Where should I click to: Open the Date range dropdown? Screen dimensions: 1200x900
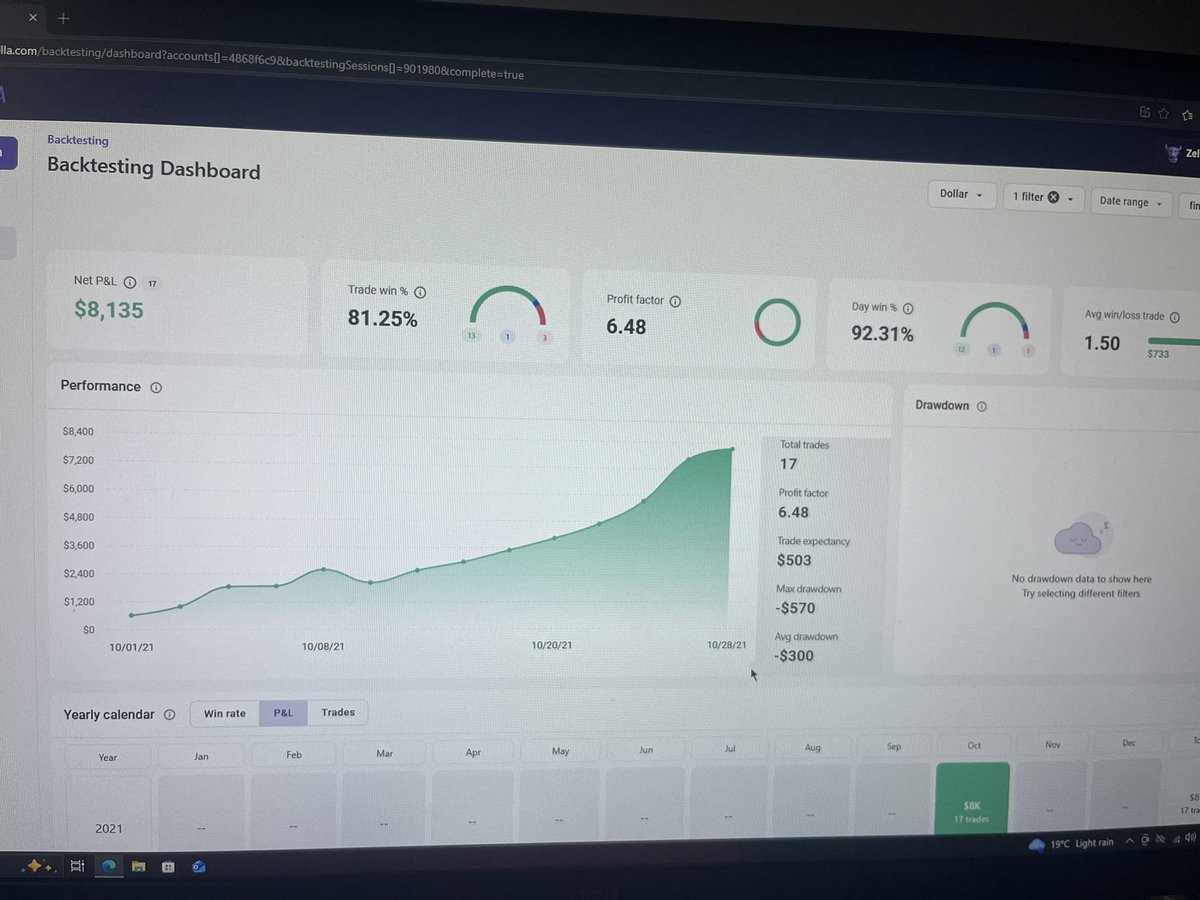[x=1131, y=202]
